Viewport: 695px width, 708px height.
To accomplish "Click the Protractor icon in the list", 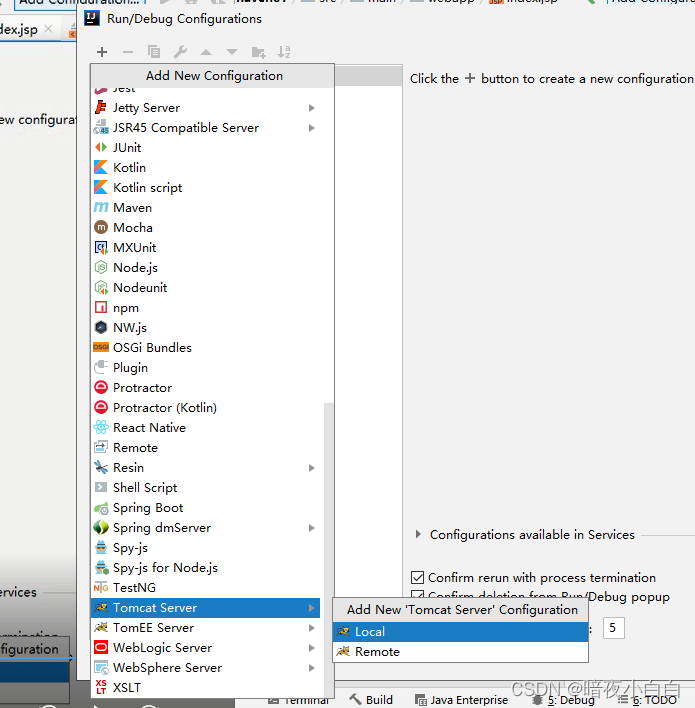I will click(x=101, y=387).
